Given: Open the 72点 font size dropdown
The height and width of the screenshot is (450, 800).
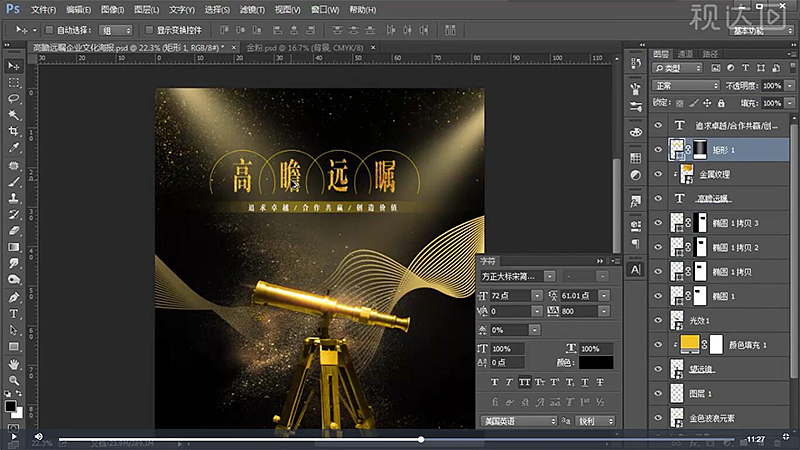Looking at the screenshot, I should click(x=538, y=296).
